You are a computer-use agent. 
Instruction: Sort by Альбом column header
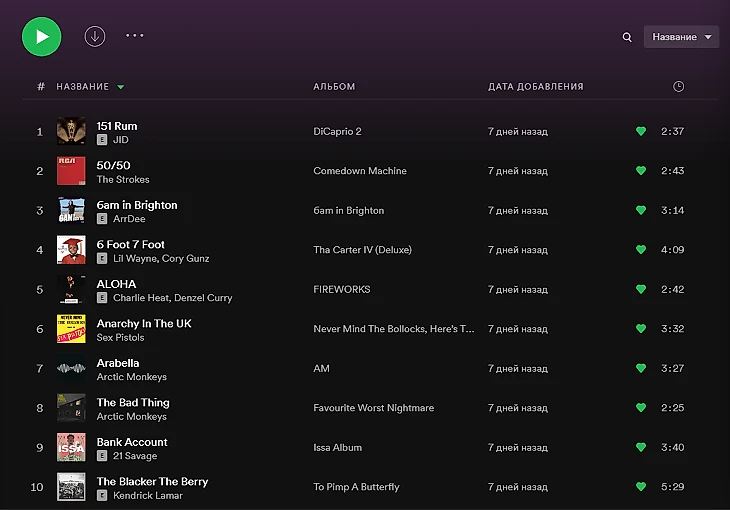(334, 87)
